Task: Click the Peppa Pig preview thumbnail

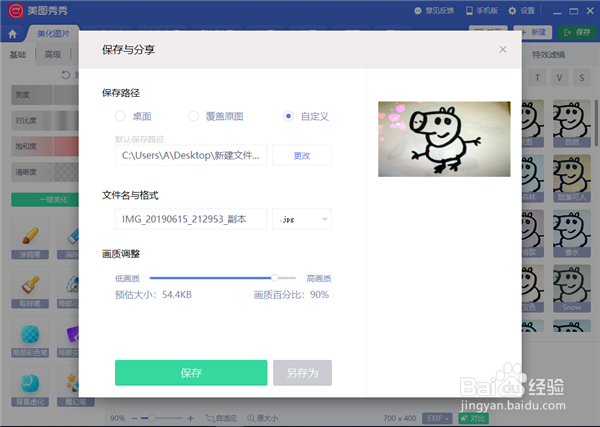Action: click(444, 139)
